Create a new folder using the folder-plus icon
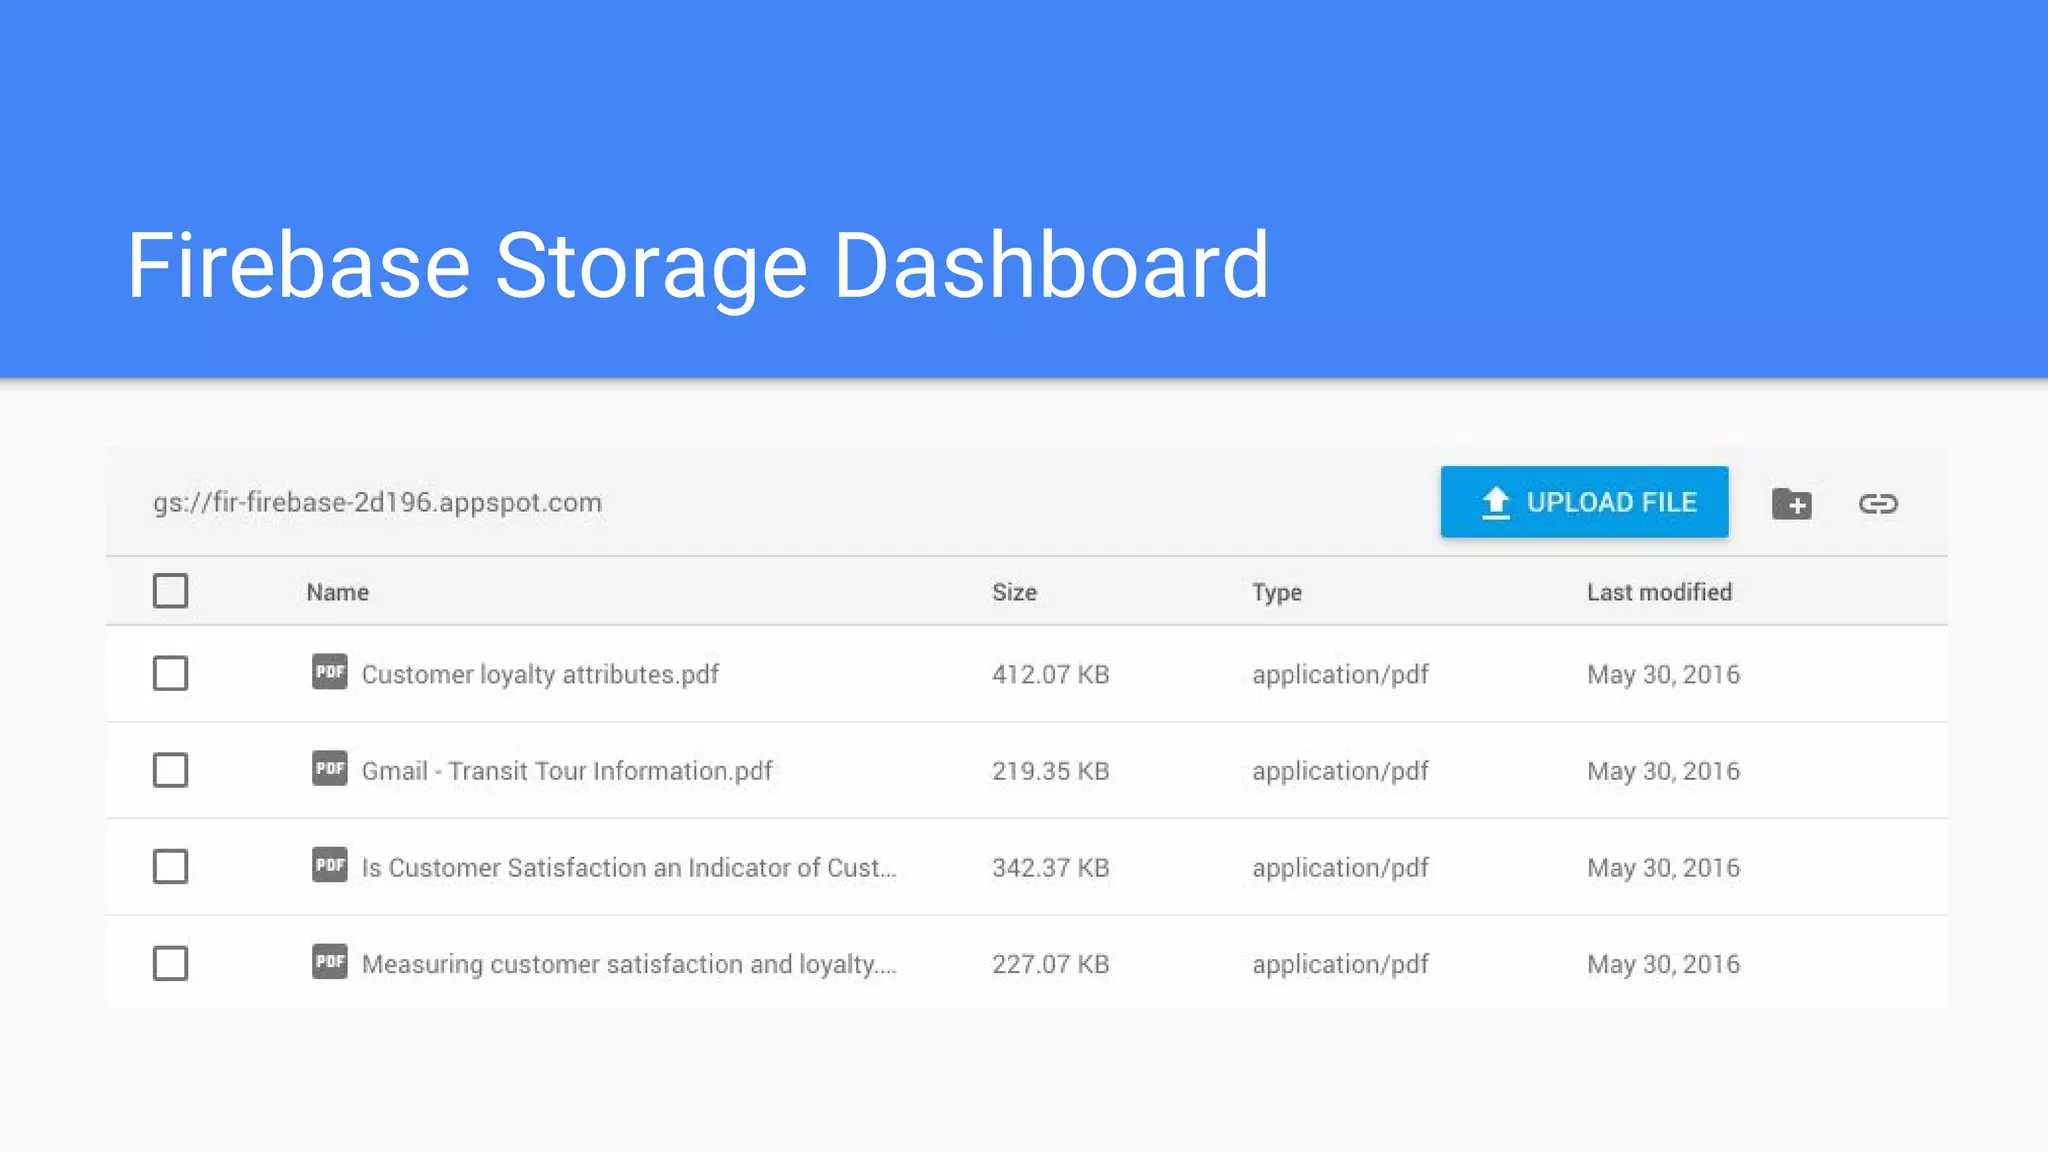Viewport: 2048px width, 1152px height. click(x=1791, y=503)
